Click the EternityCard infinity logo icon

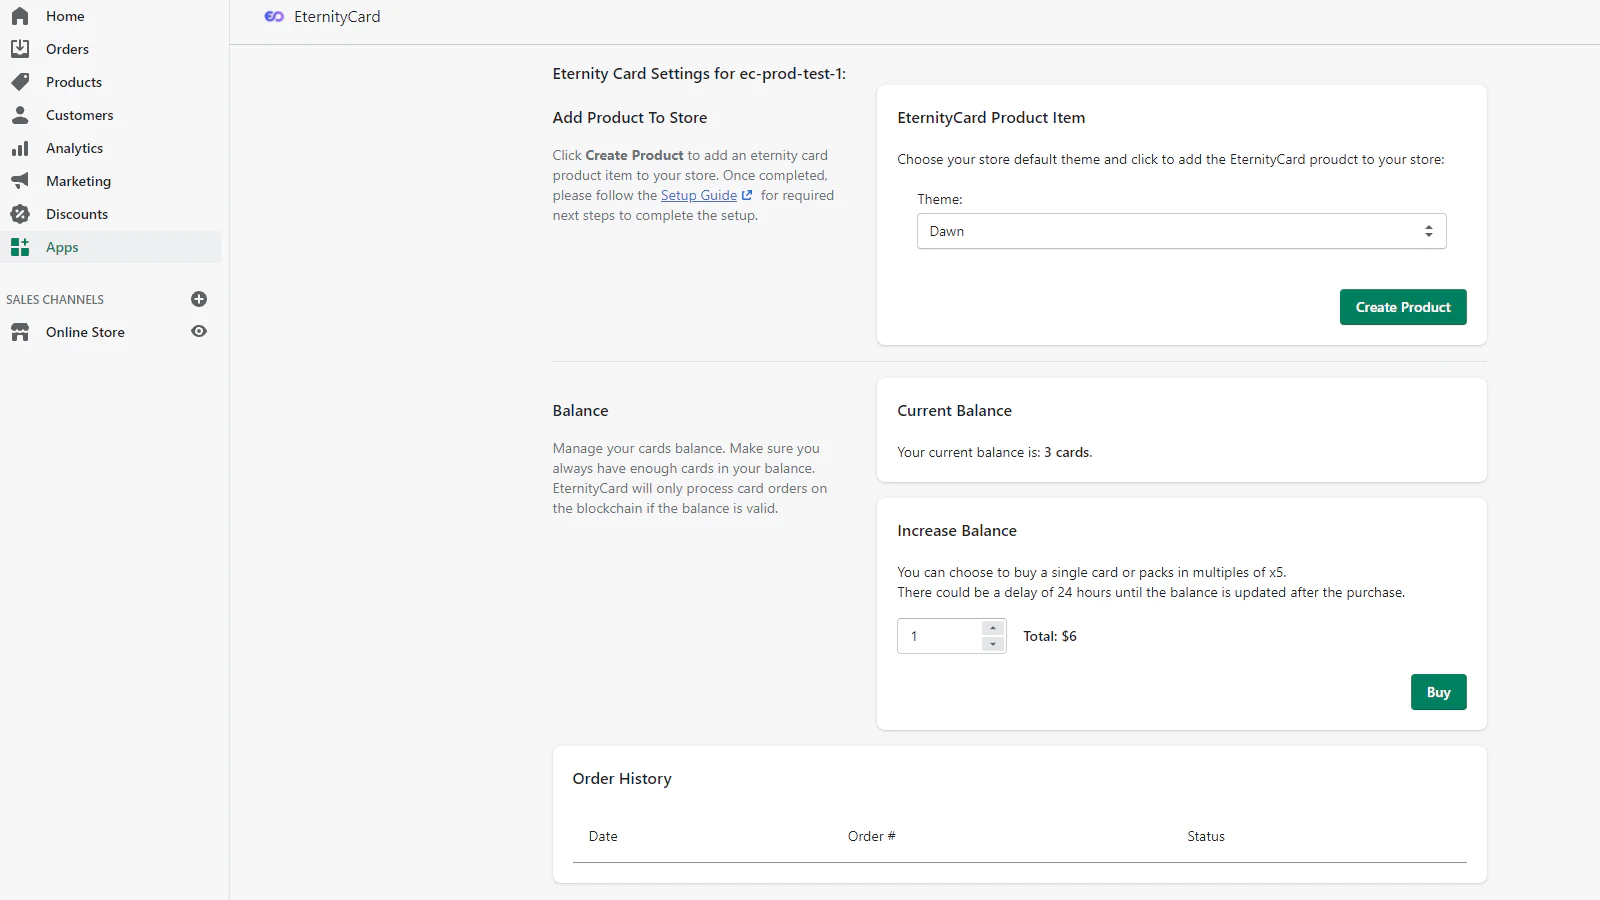tap(274, 16)
